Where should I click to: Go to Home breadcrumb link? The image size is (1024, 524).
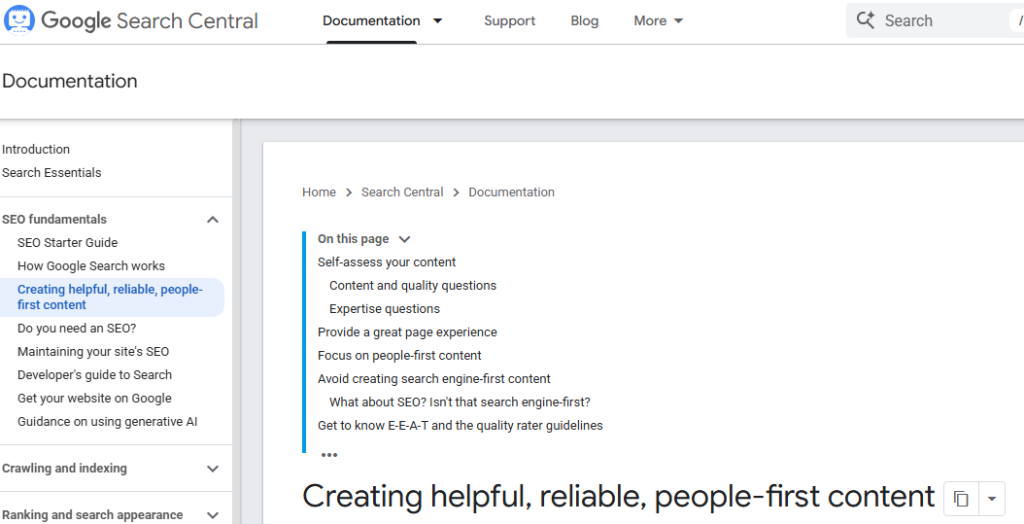click(x=319, y=192)
